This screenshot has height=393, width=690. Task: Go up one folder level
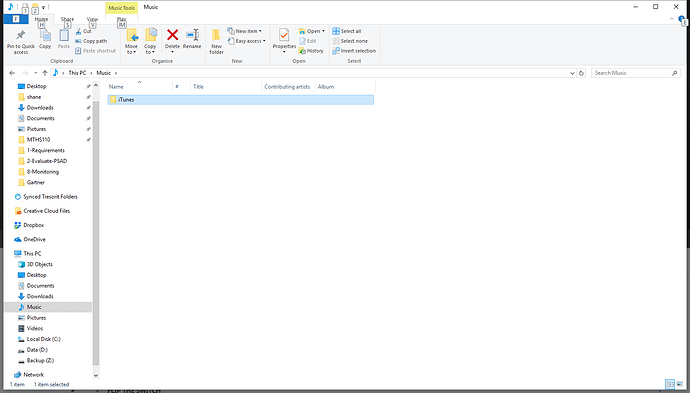tap(44, 73)
